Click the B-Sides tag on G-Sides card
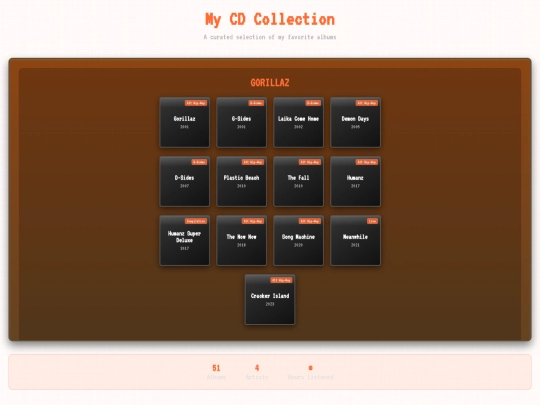This screenshot has width=540, height=405. pyautogui.click(x=256, y=103)
